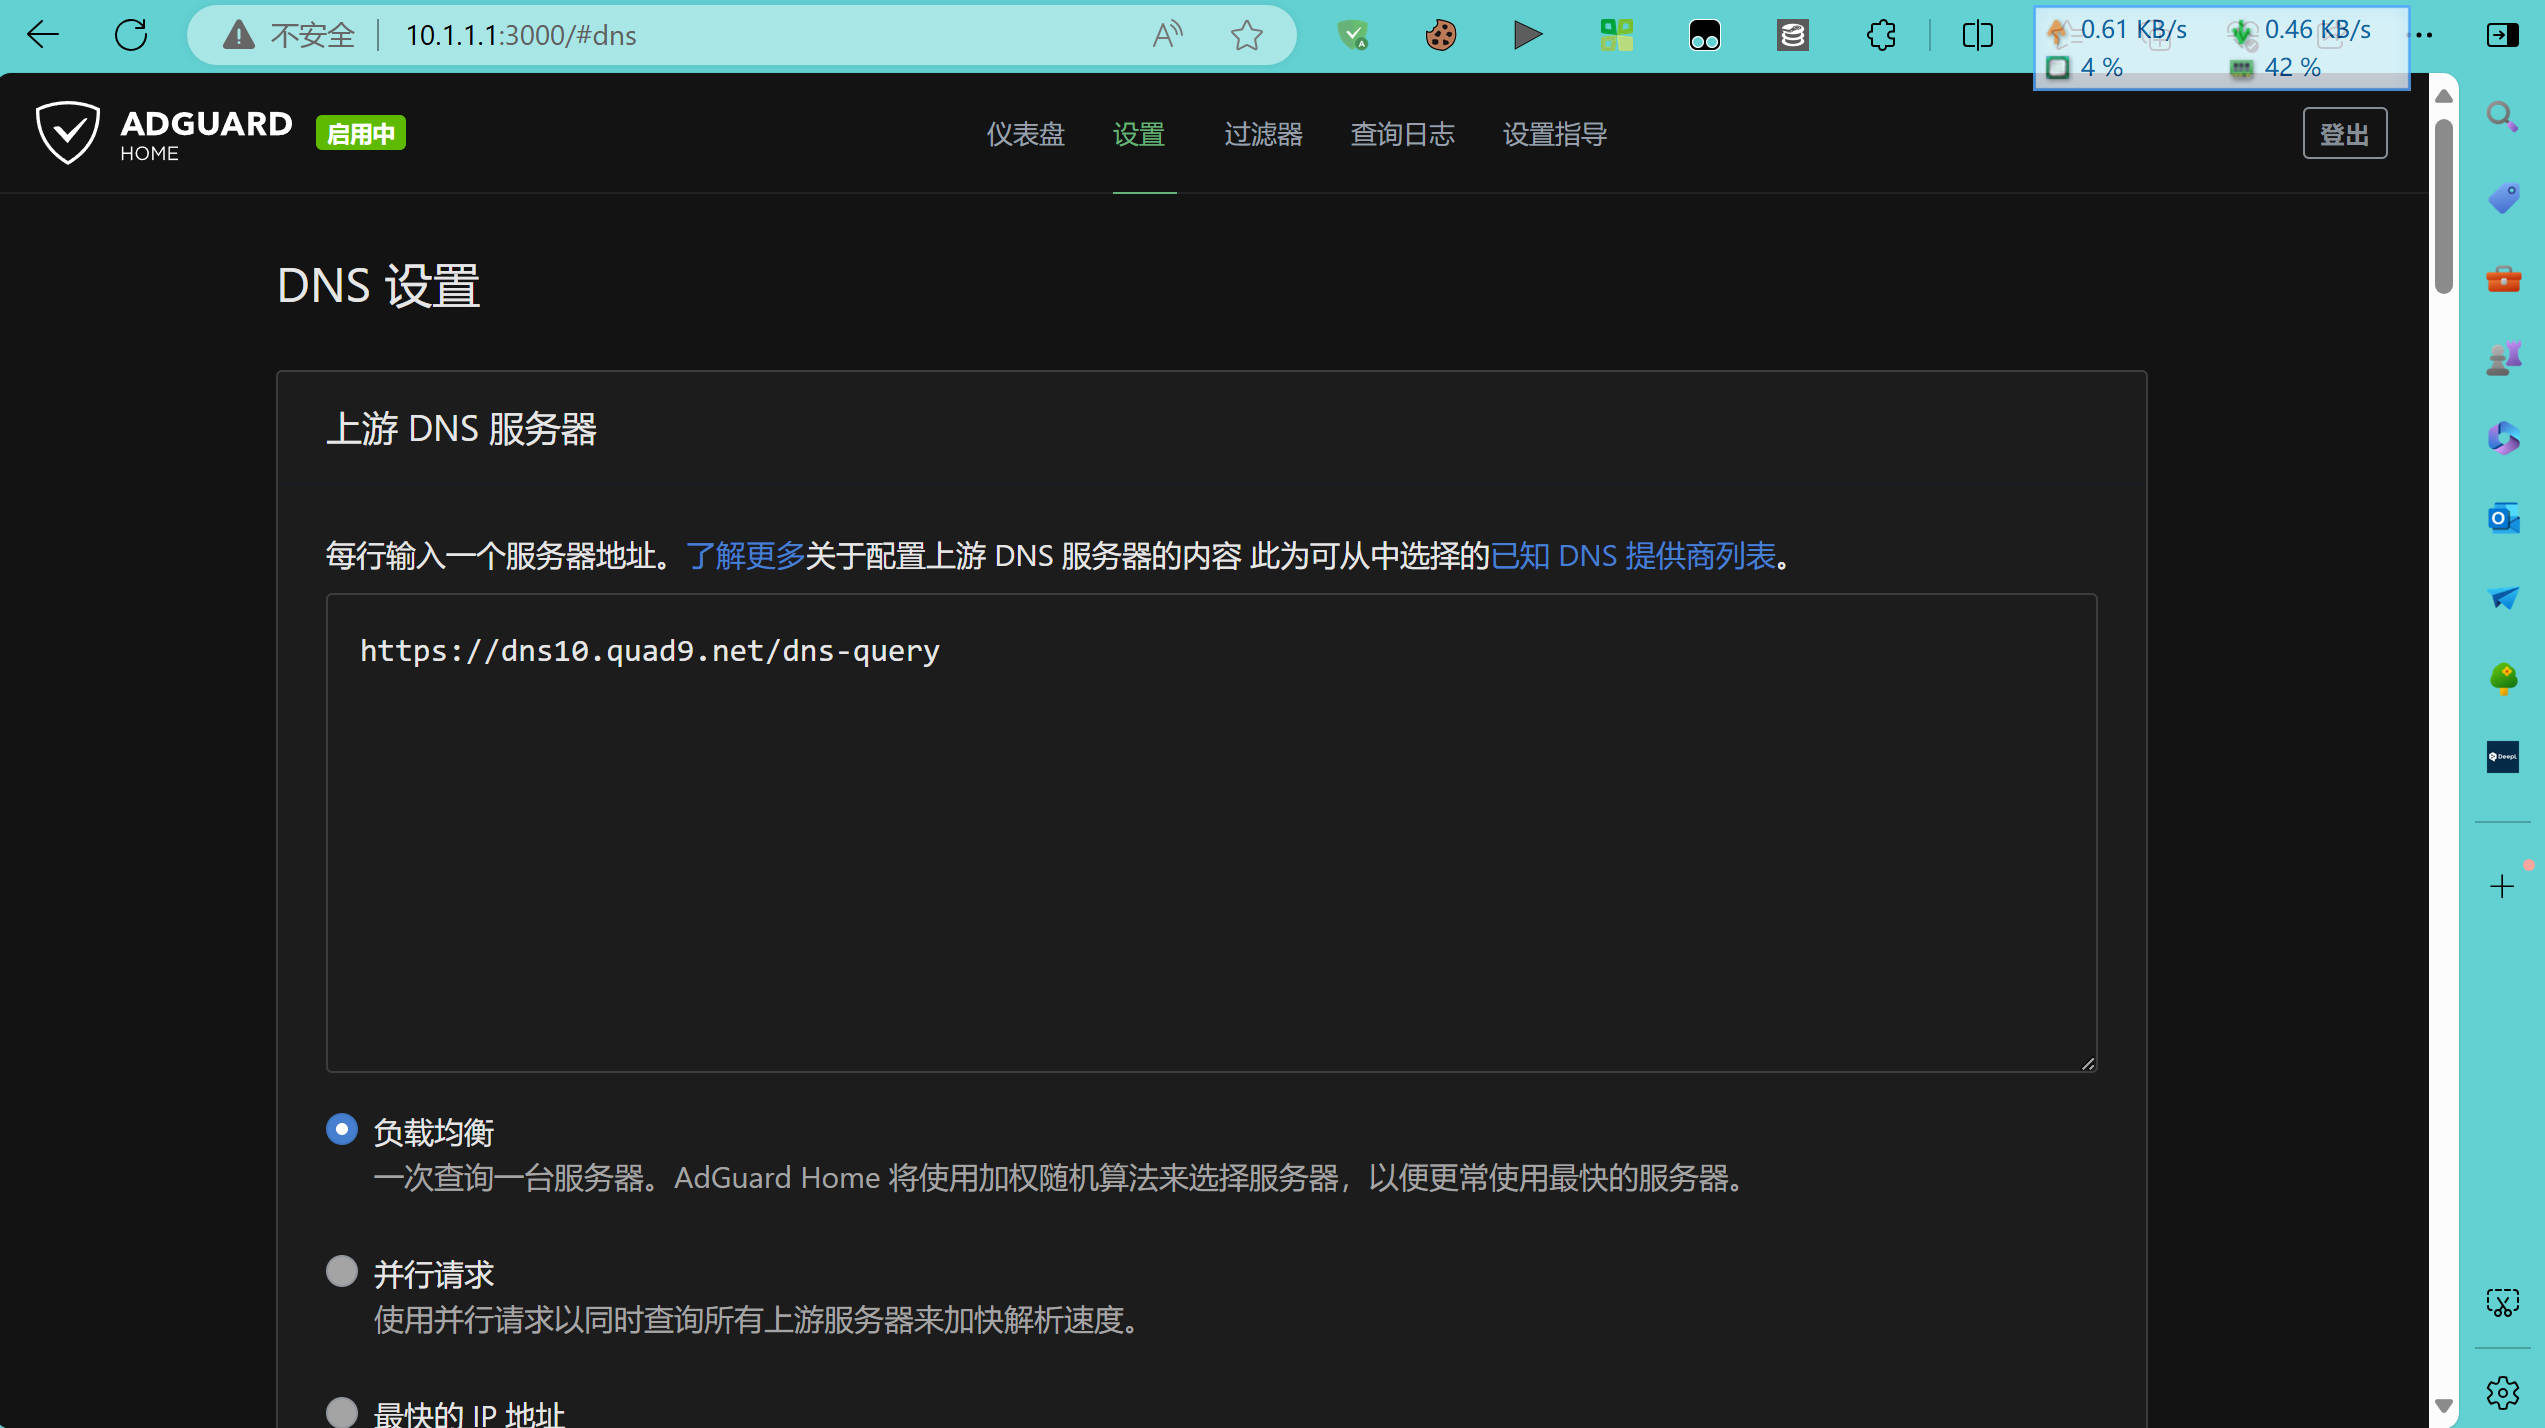Open the cookie extension icon
This screenshot has width=2545, height=1428.
click(1441, 35)
